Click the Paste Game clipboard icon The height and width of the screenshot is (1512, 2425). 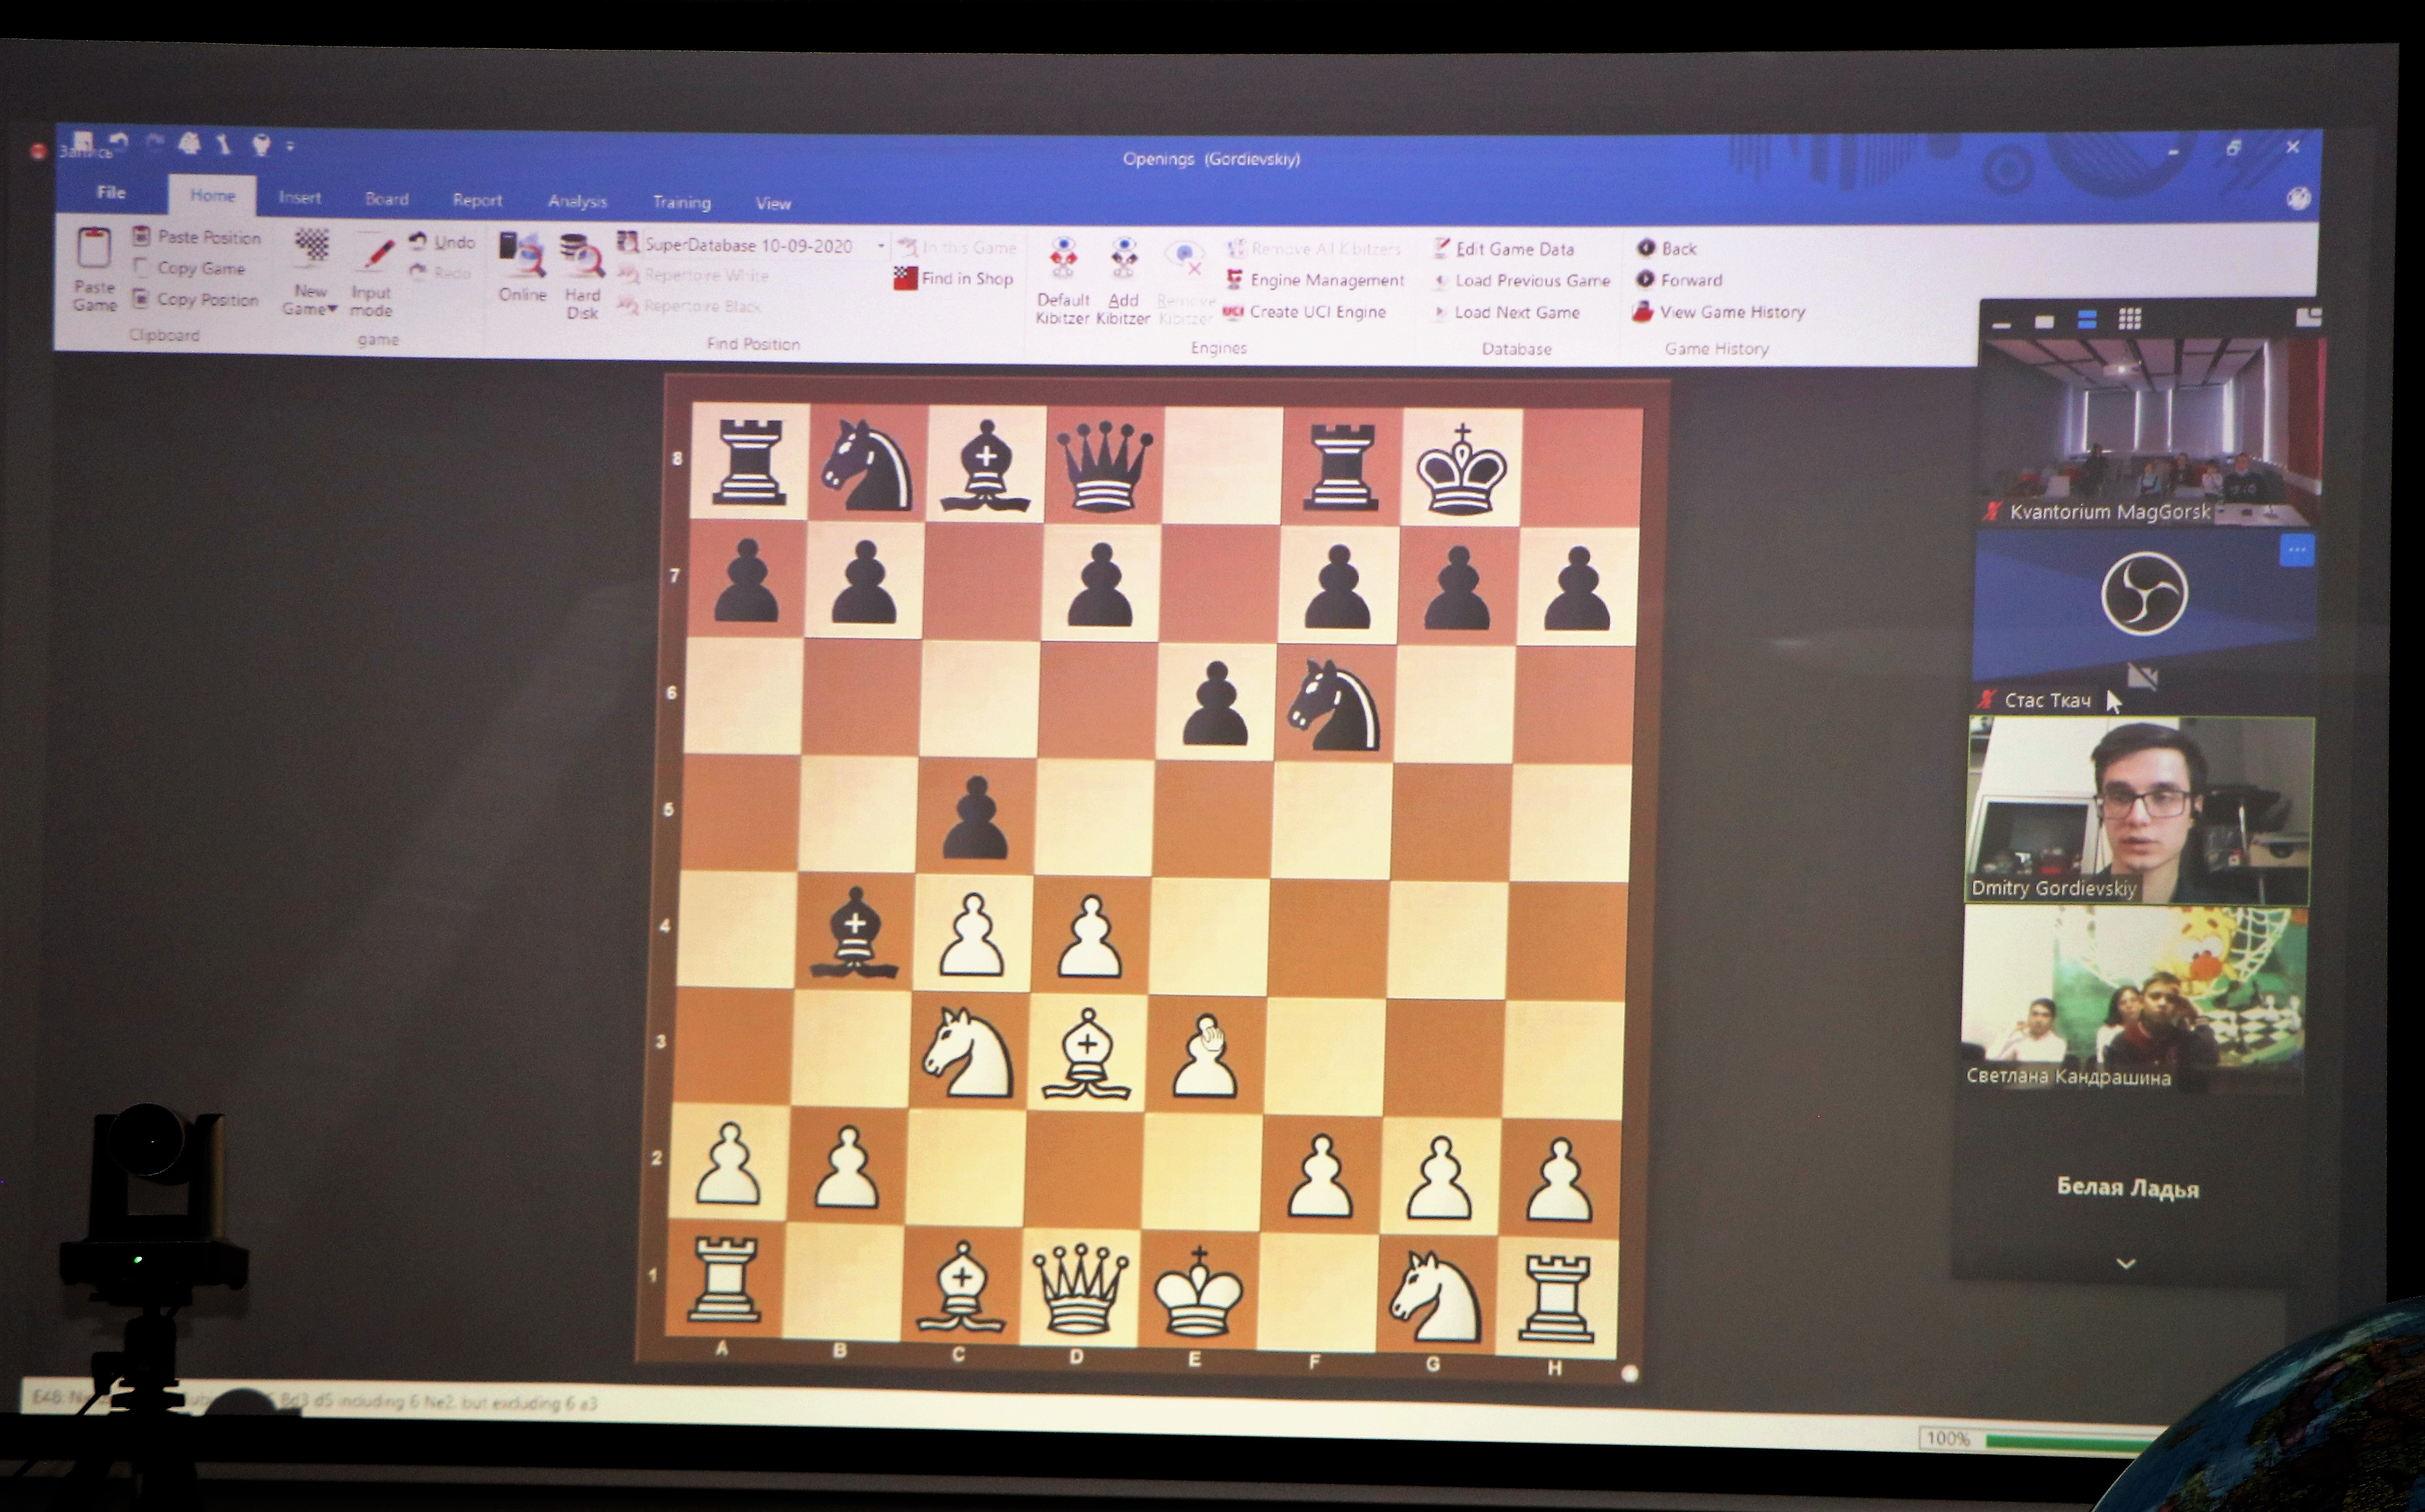pos(94,248)
